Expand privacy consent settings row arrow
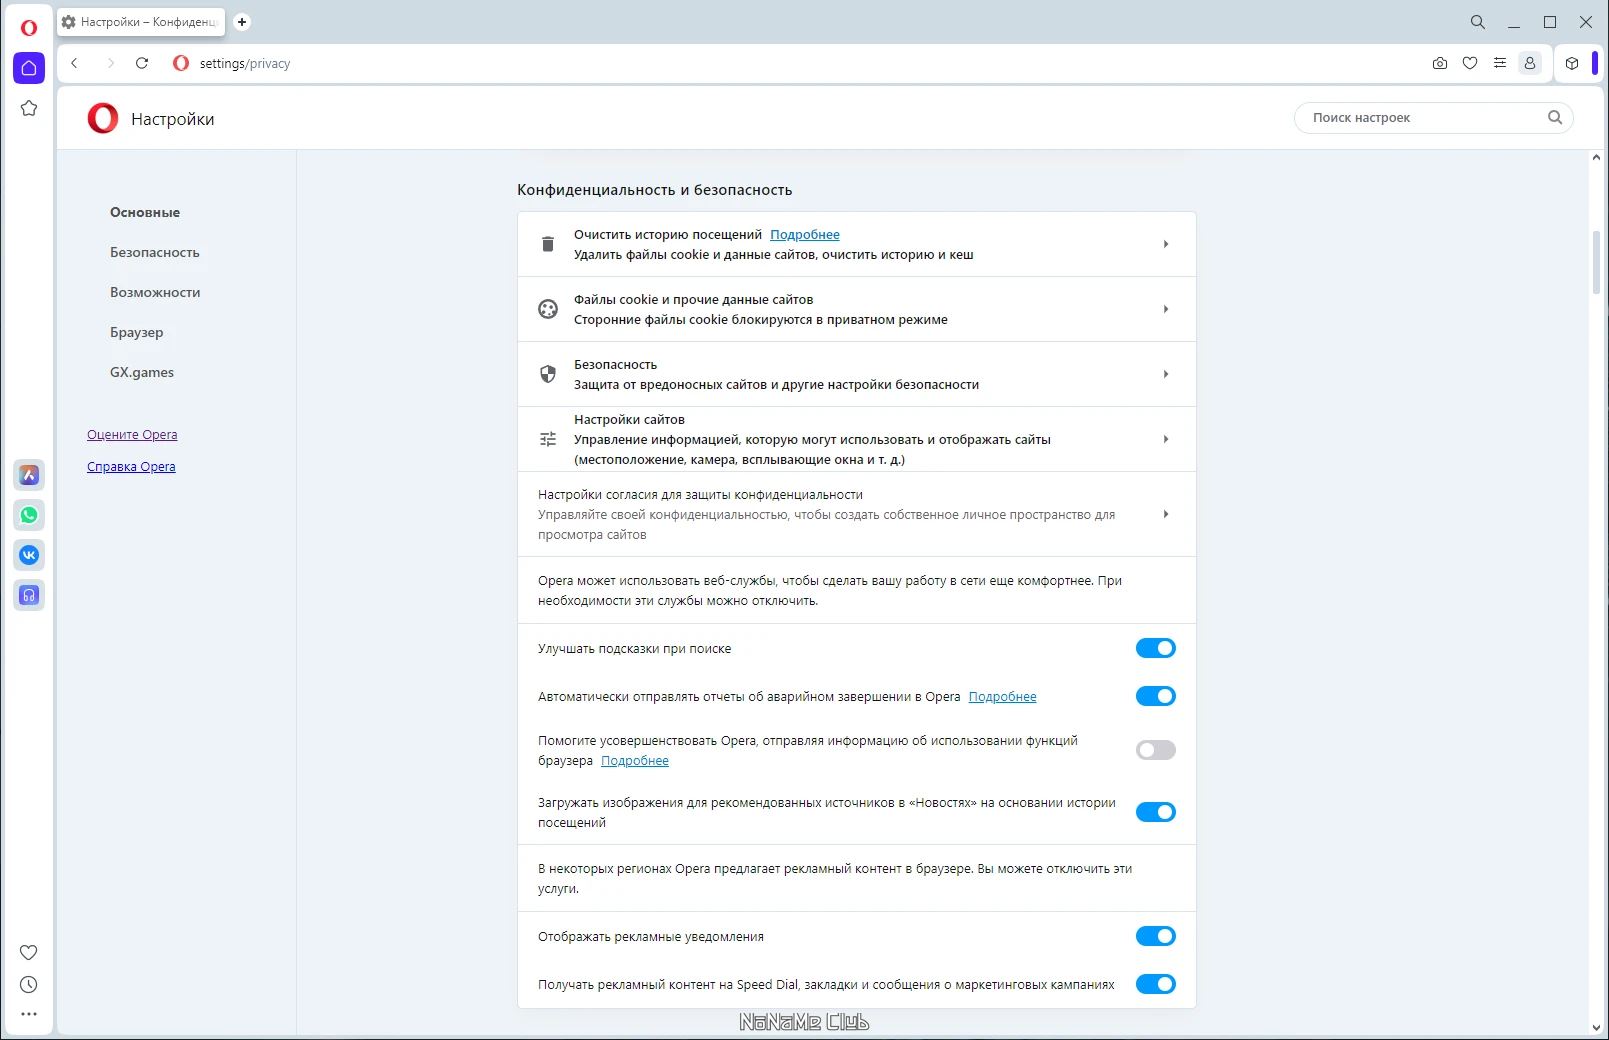 [1166, 514]
